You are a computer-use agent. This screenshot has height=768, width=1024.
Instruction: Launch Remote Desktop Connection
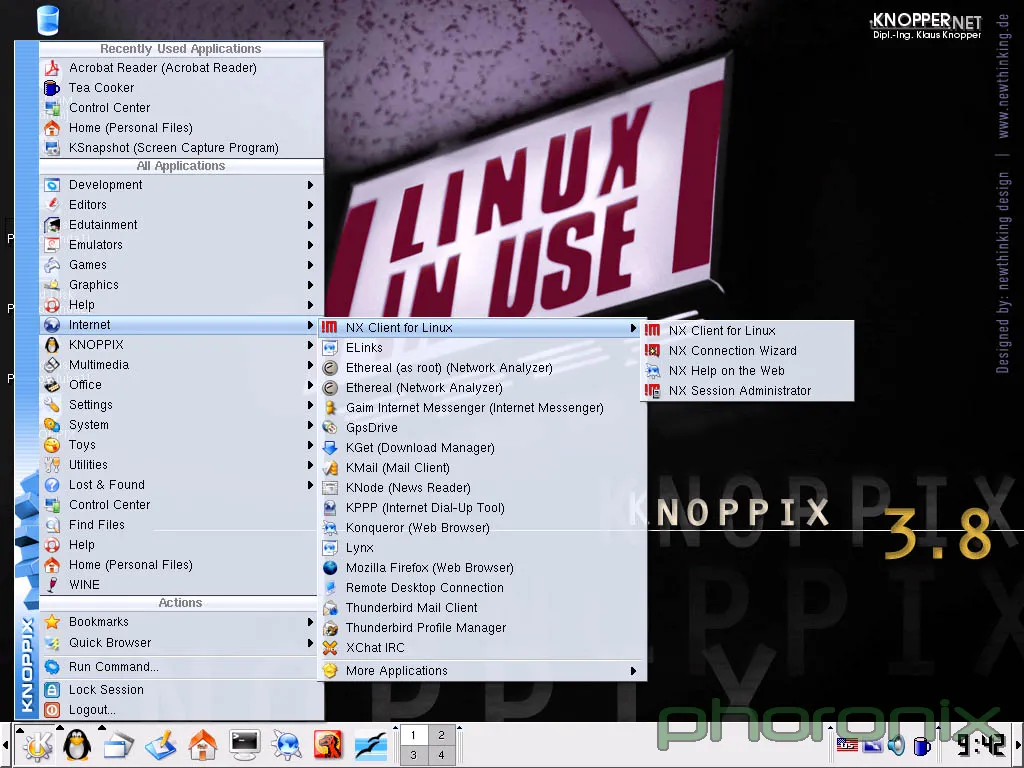(482, 588)
